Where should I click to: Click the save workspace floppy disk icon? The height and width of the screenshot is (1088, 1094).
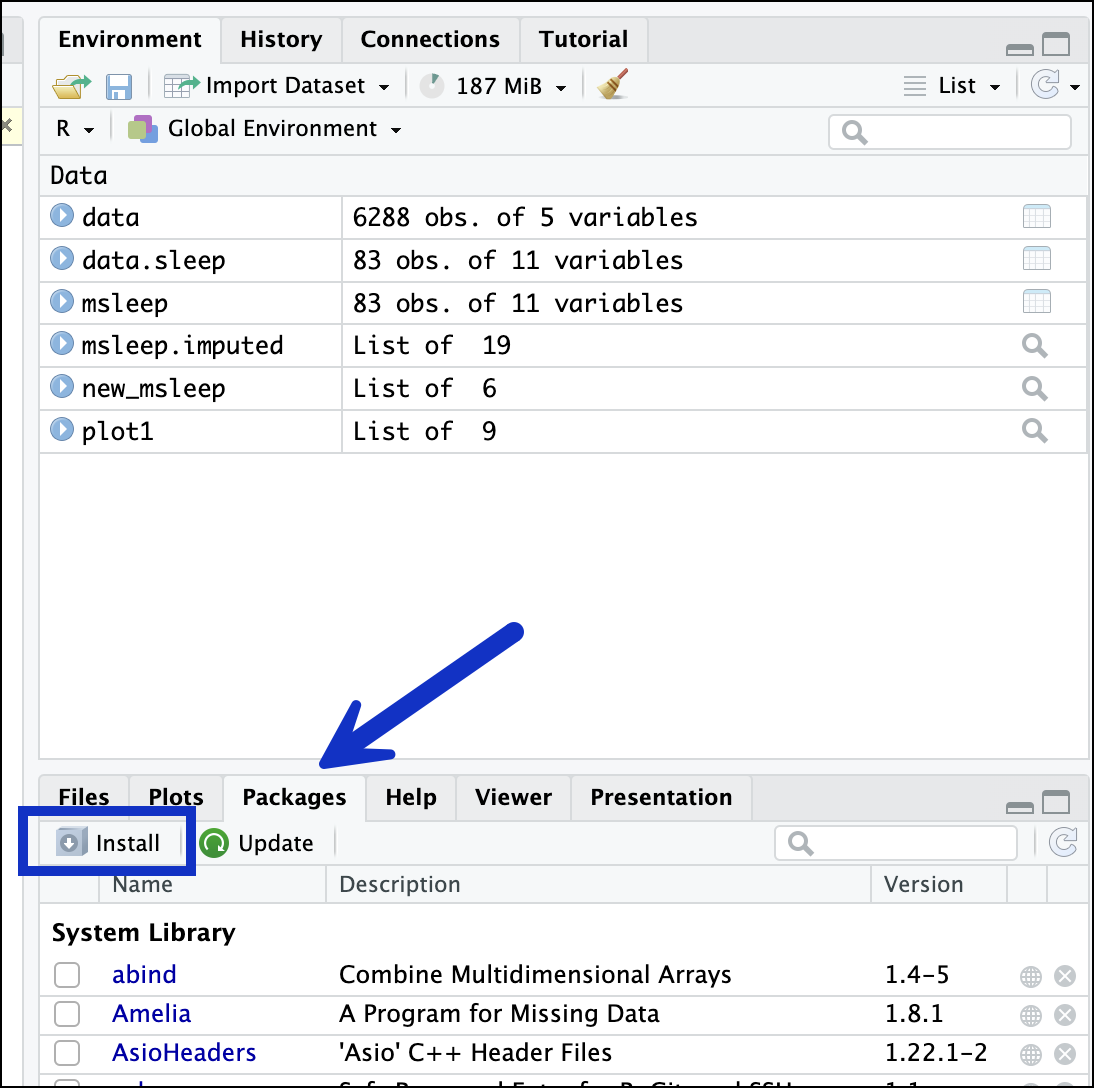click(119, 86)
